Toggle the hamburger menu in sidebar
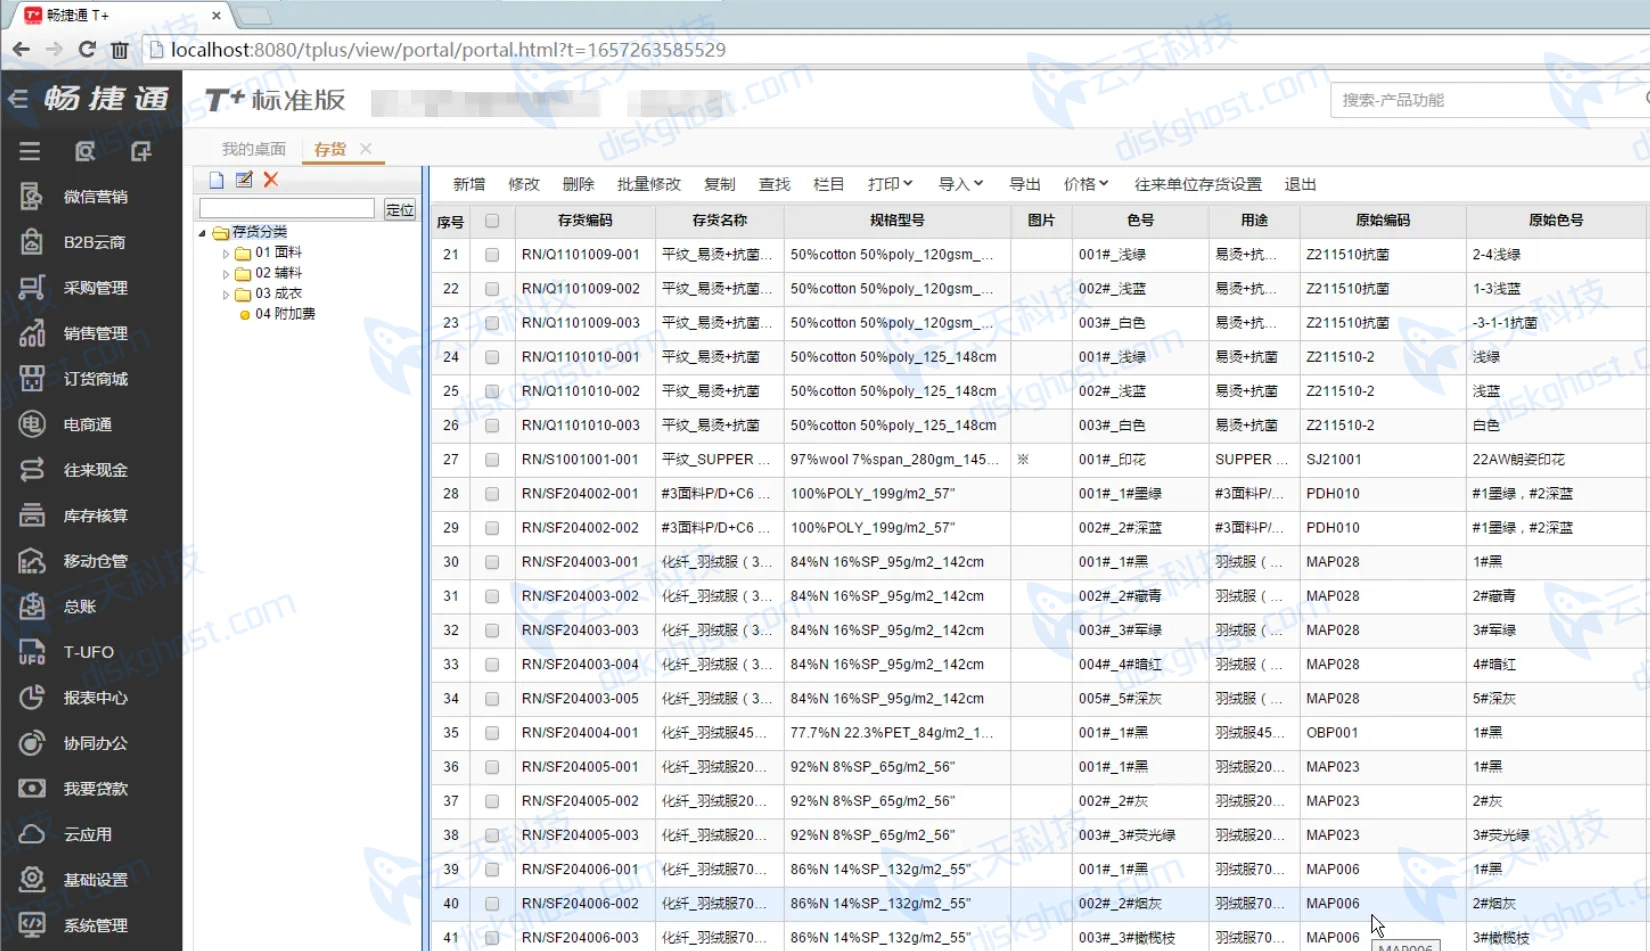The height and width of the screenshot is (951, 1650). tap(30, 151)
